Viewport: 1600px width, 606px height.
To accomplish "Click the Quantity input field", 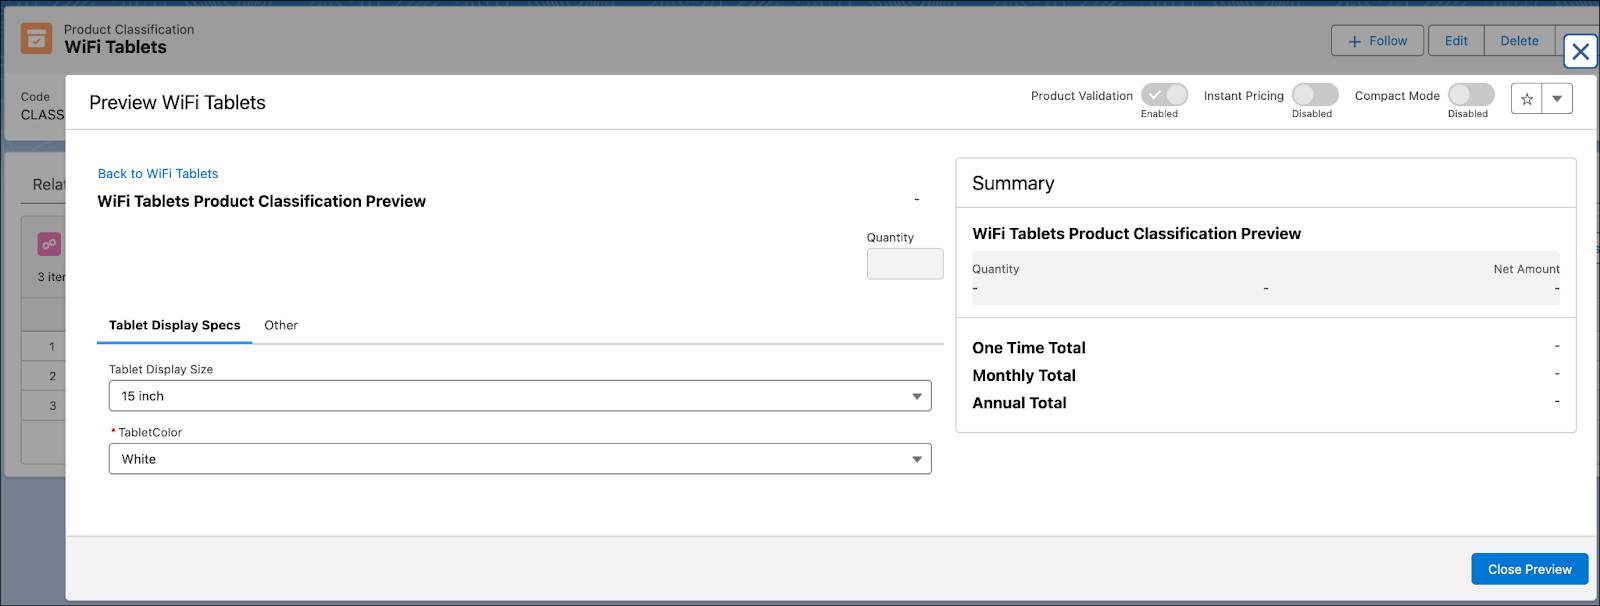I will point(905,264).
